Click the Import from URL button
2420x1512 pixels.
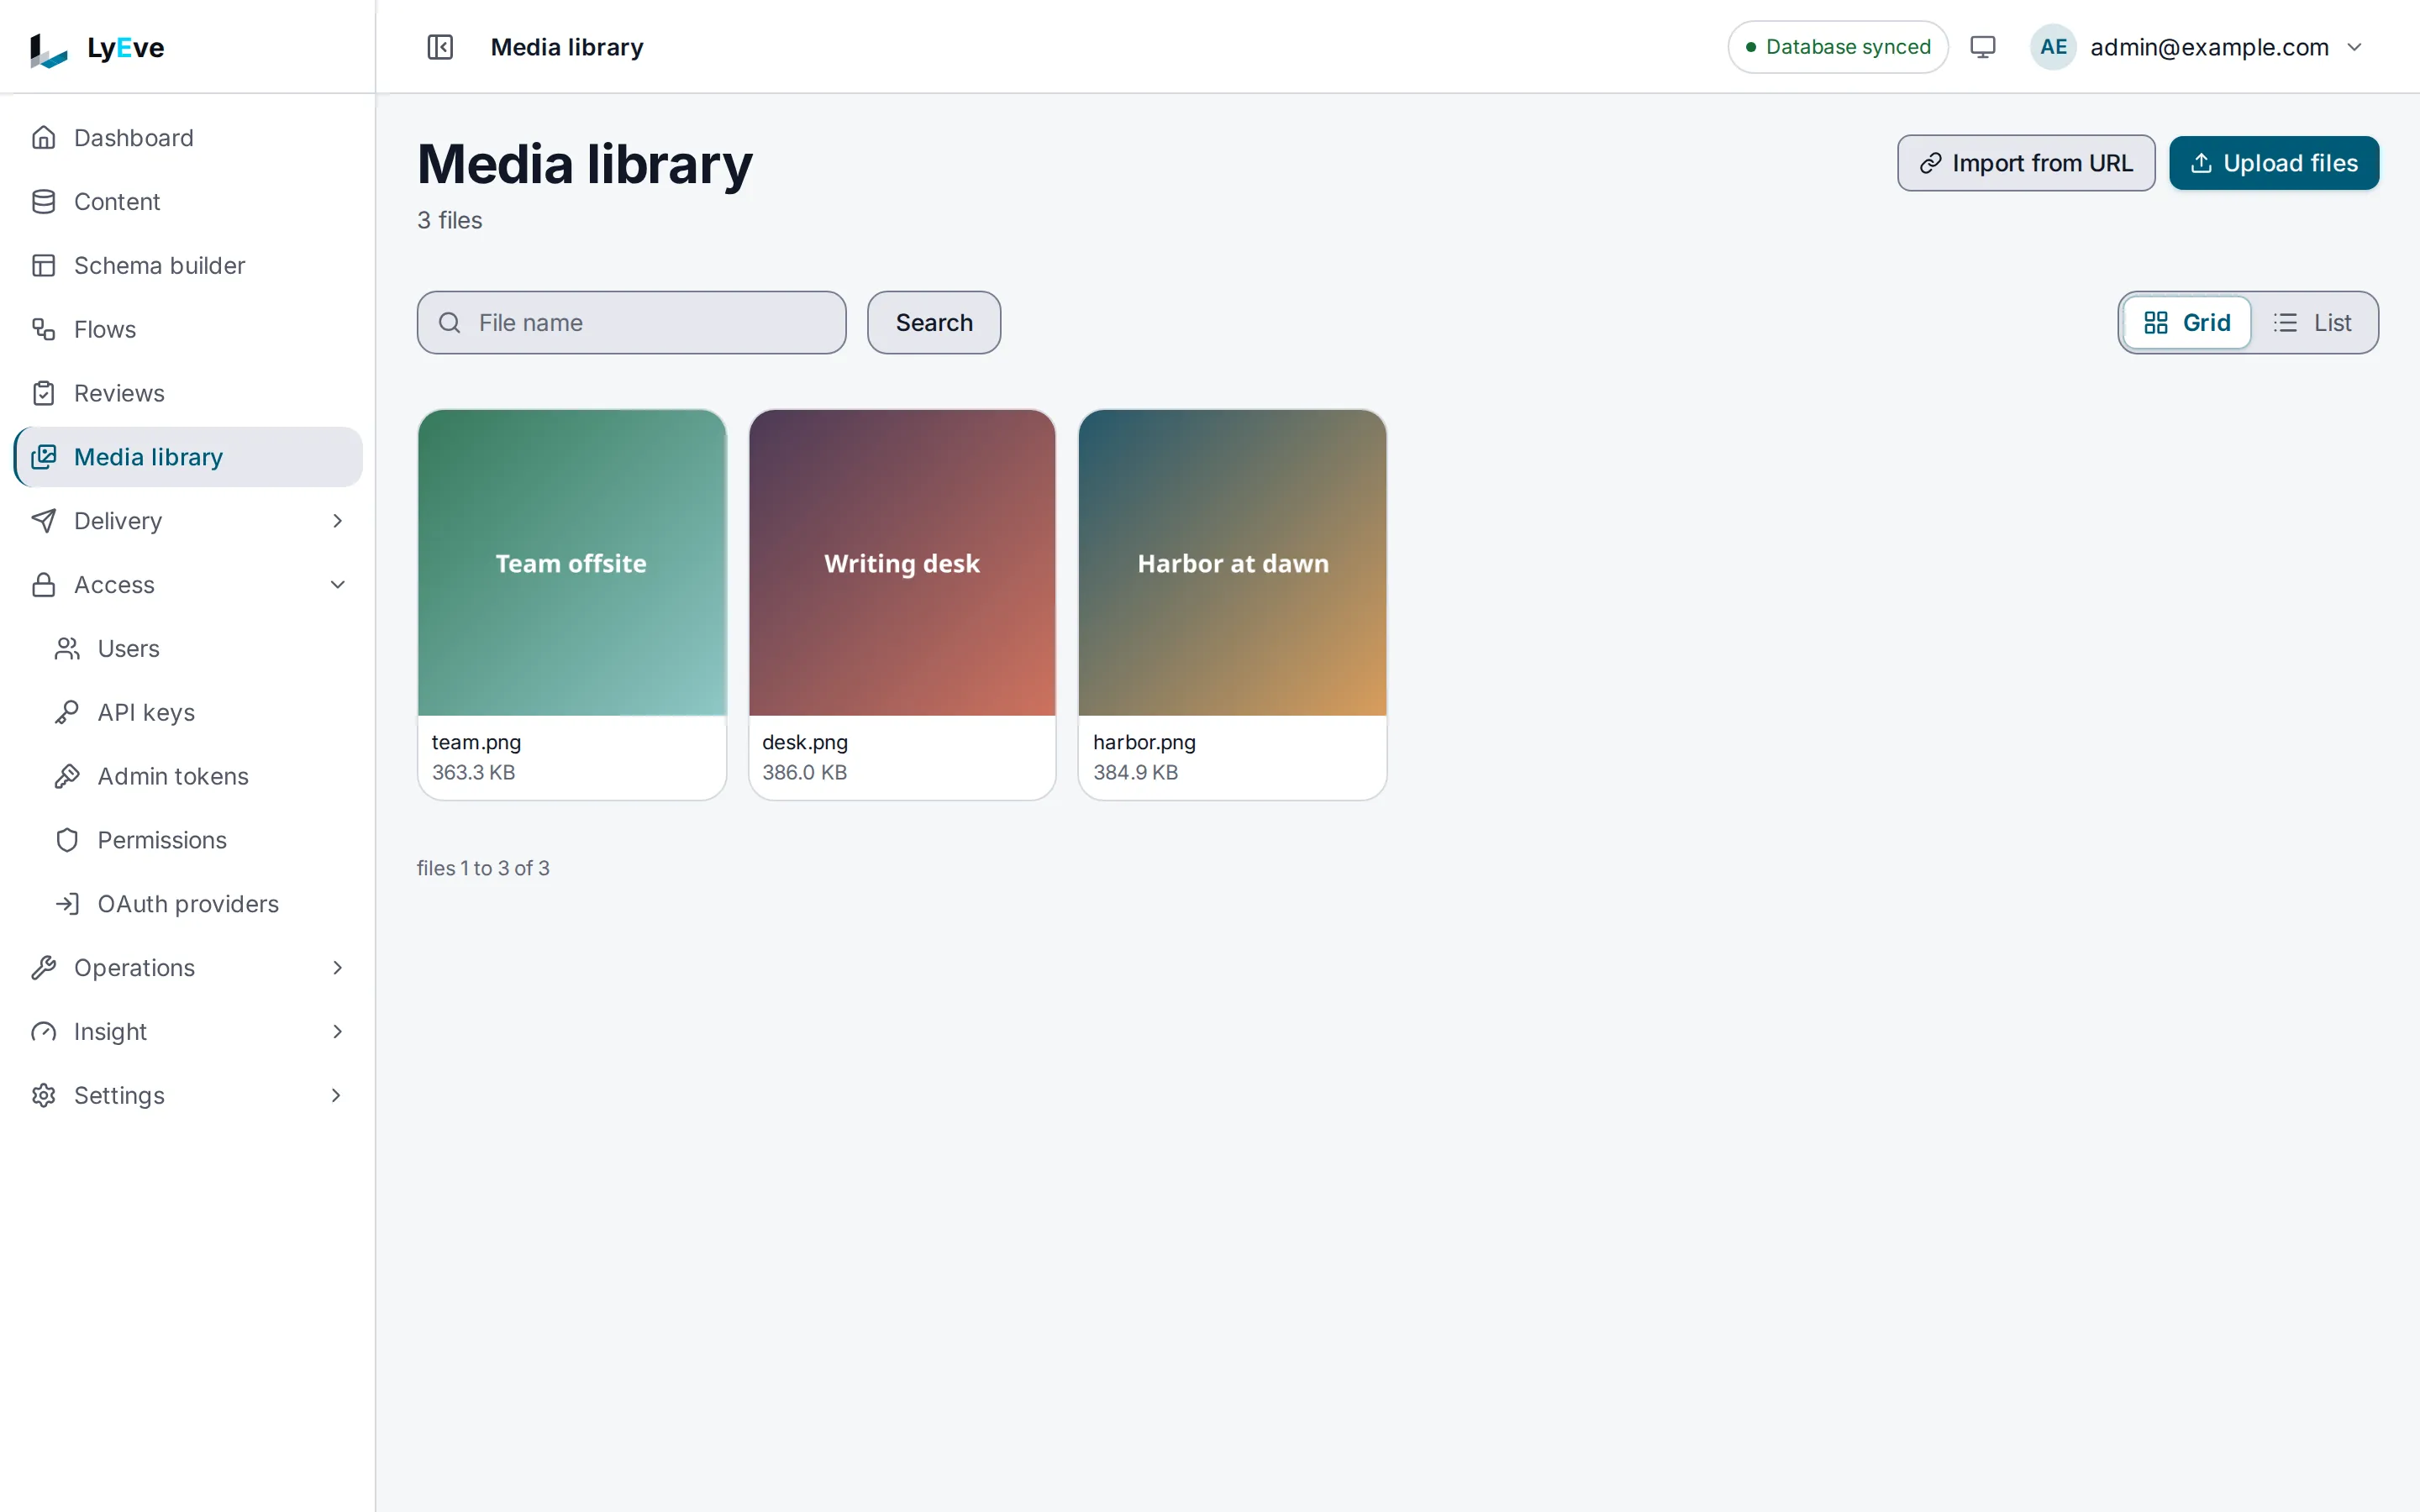pyautogui.click(x=2026, y=163)
